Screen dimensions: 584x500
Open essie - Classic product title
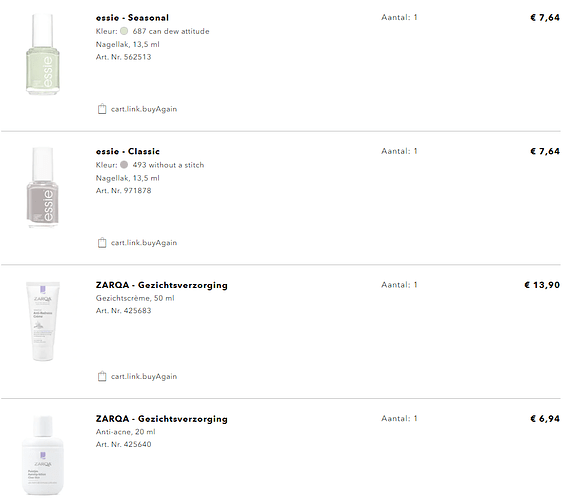tap(128, 151)
